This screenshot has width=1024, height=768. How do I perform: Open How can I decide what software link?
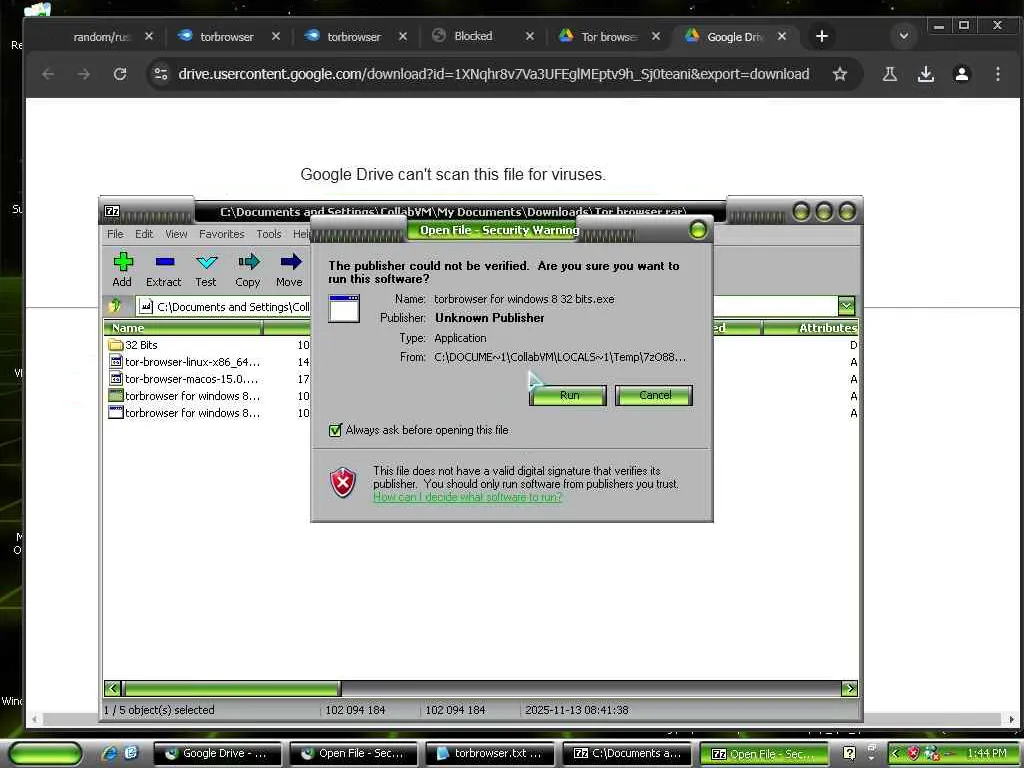pos(468,497)
